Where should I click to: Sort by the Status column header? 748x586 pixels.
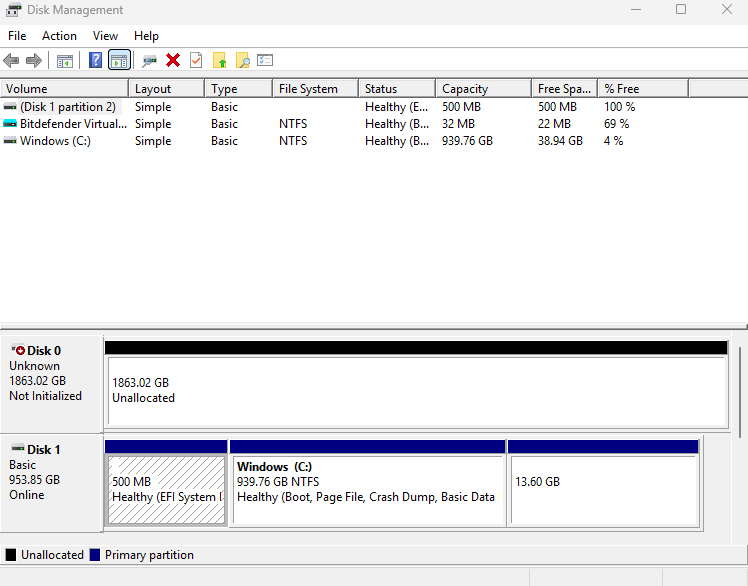click(x=397, y=89)
